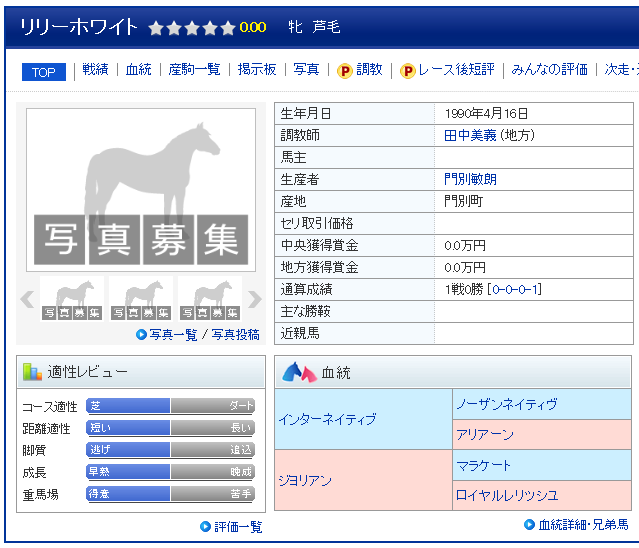Open the 血統詳細・兄弟馬 link
The height and width of the screenshot is (548, 639).
tap(584, 525)
